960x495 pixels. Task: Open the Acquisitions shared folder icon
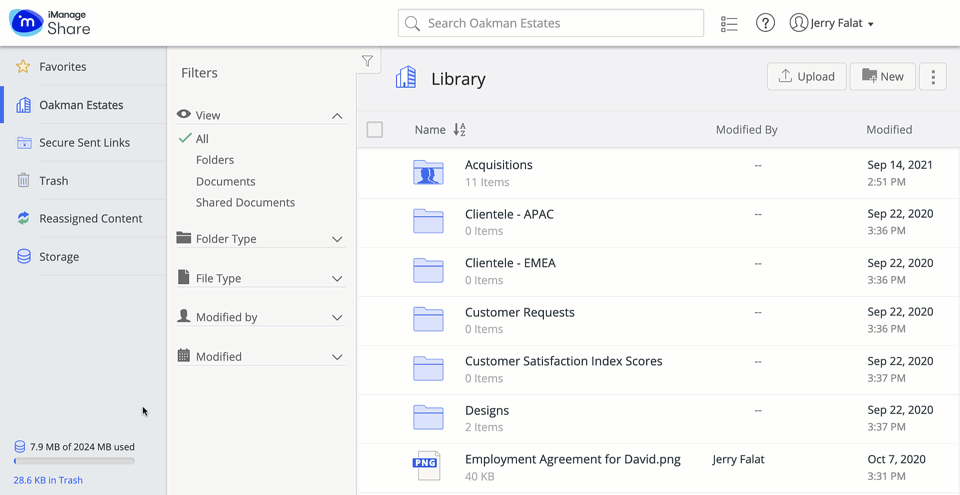point(428,172)
